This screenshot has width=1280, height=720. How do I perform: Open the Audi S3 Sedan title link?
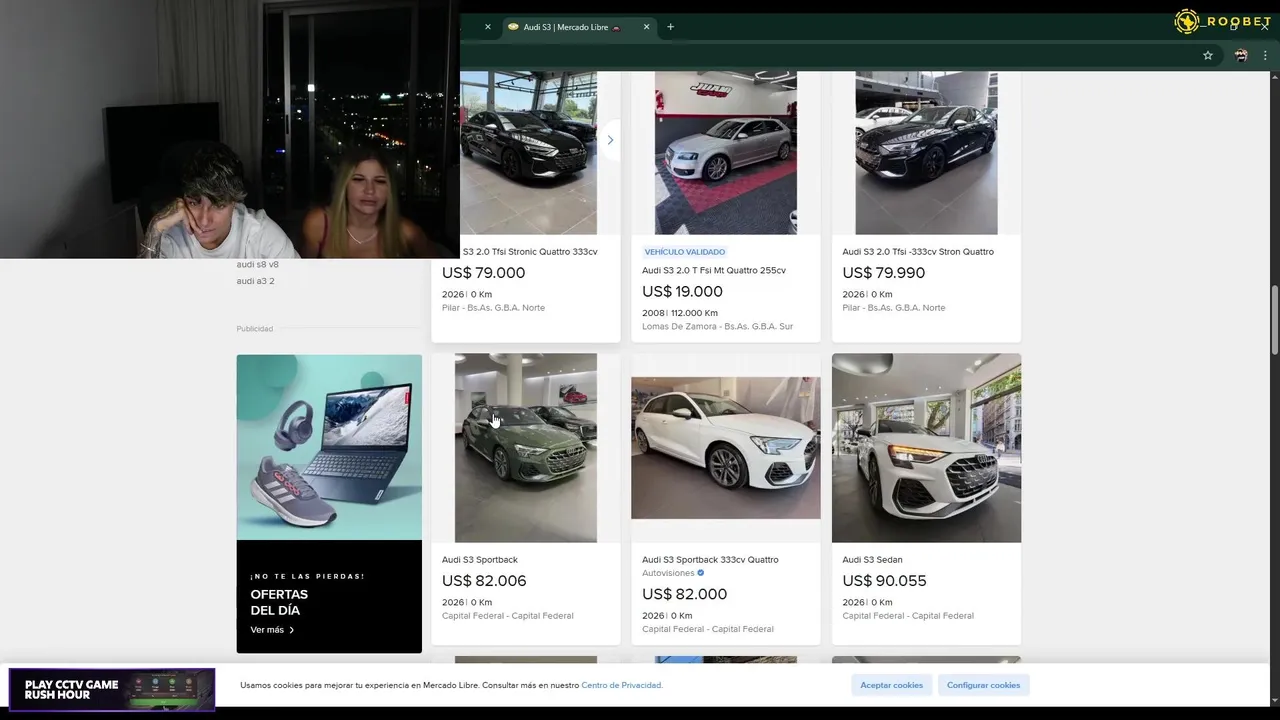point(872,560)
